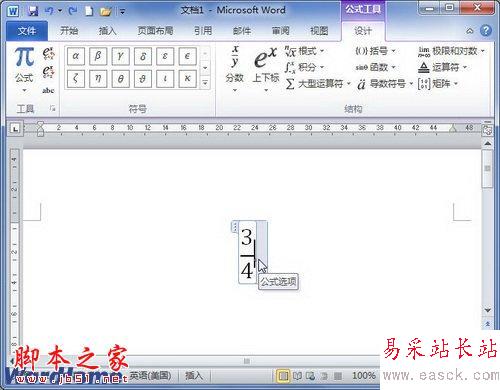Open the 大型运算符 large operator dropdown

point(318,84)
